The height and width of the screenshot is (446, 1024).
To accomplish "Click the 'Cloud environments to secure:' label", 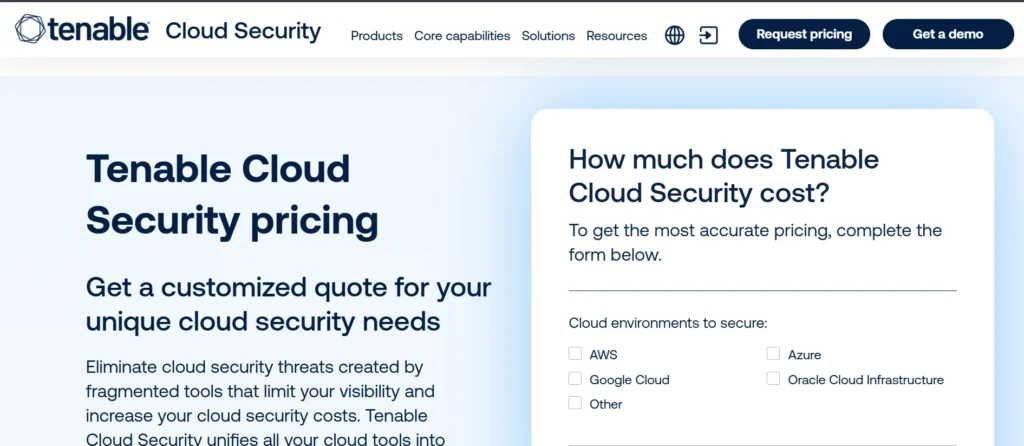I will point(668,323).
